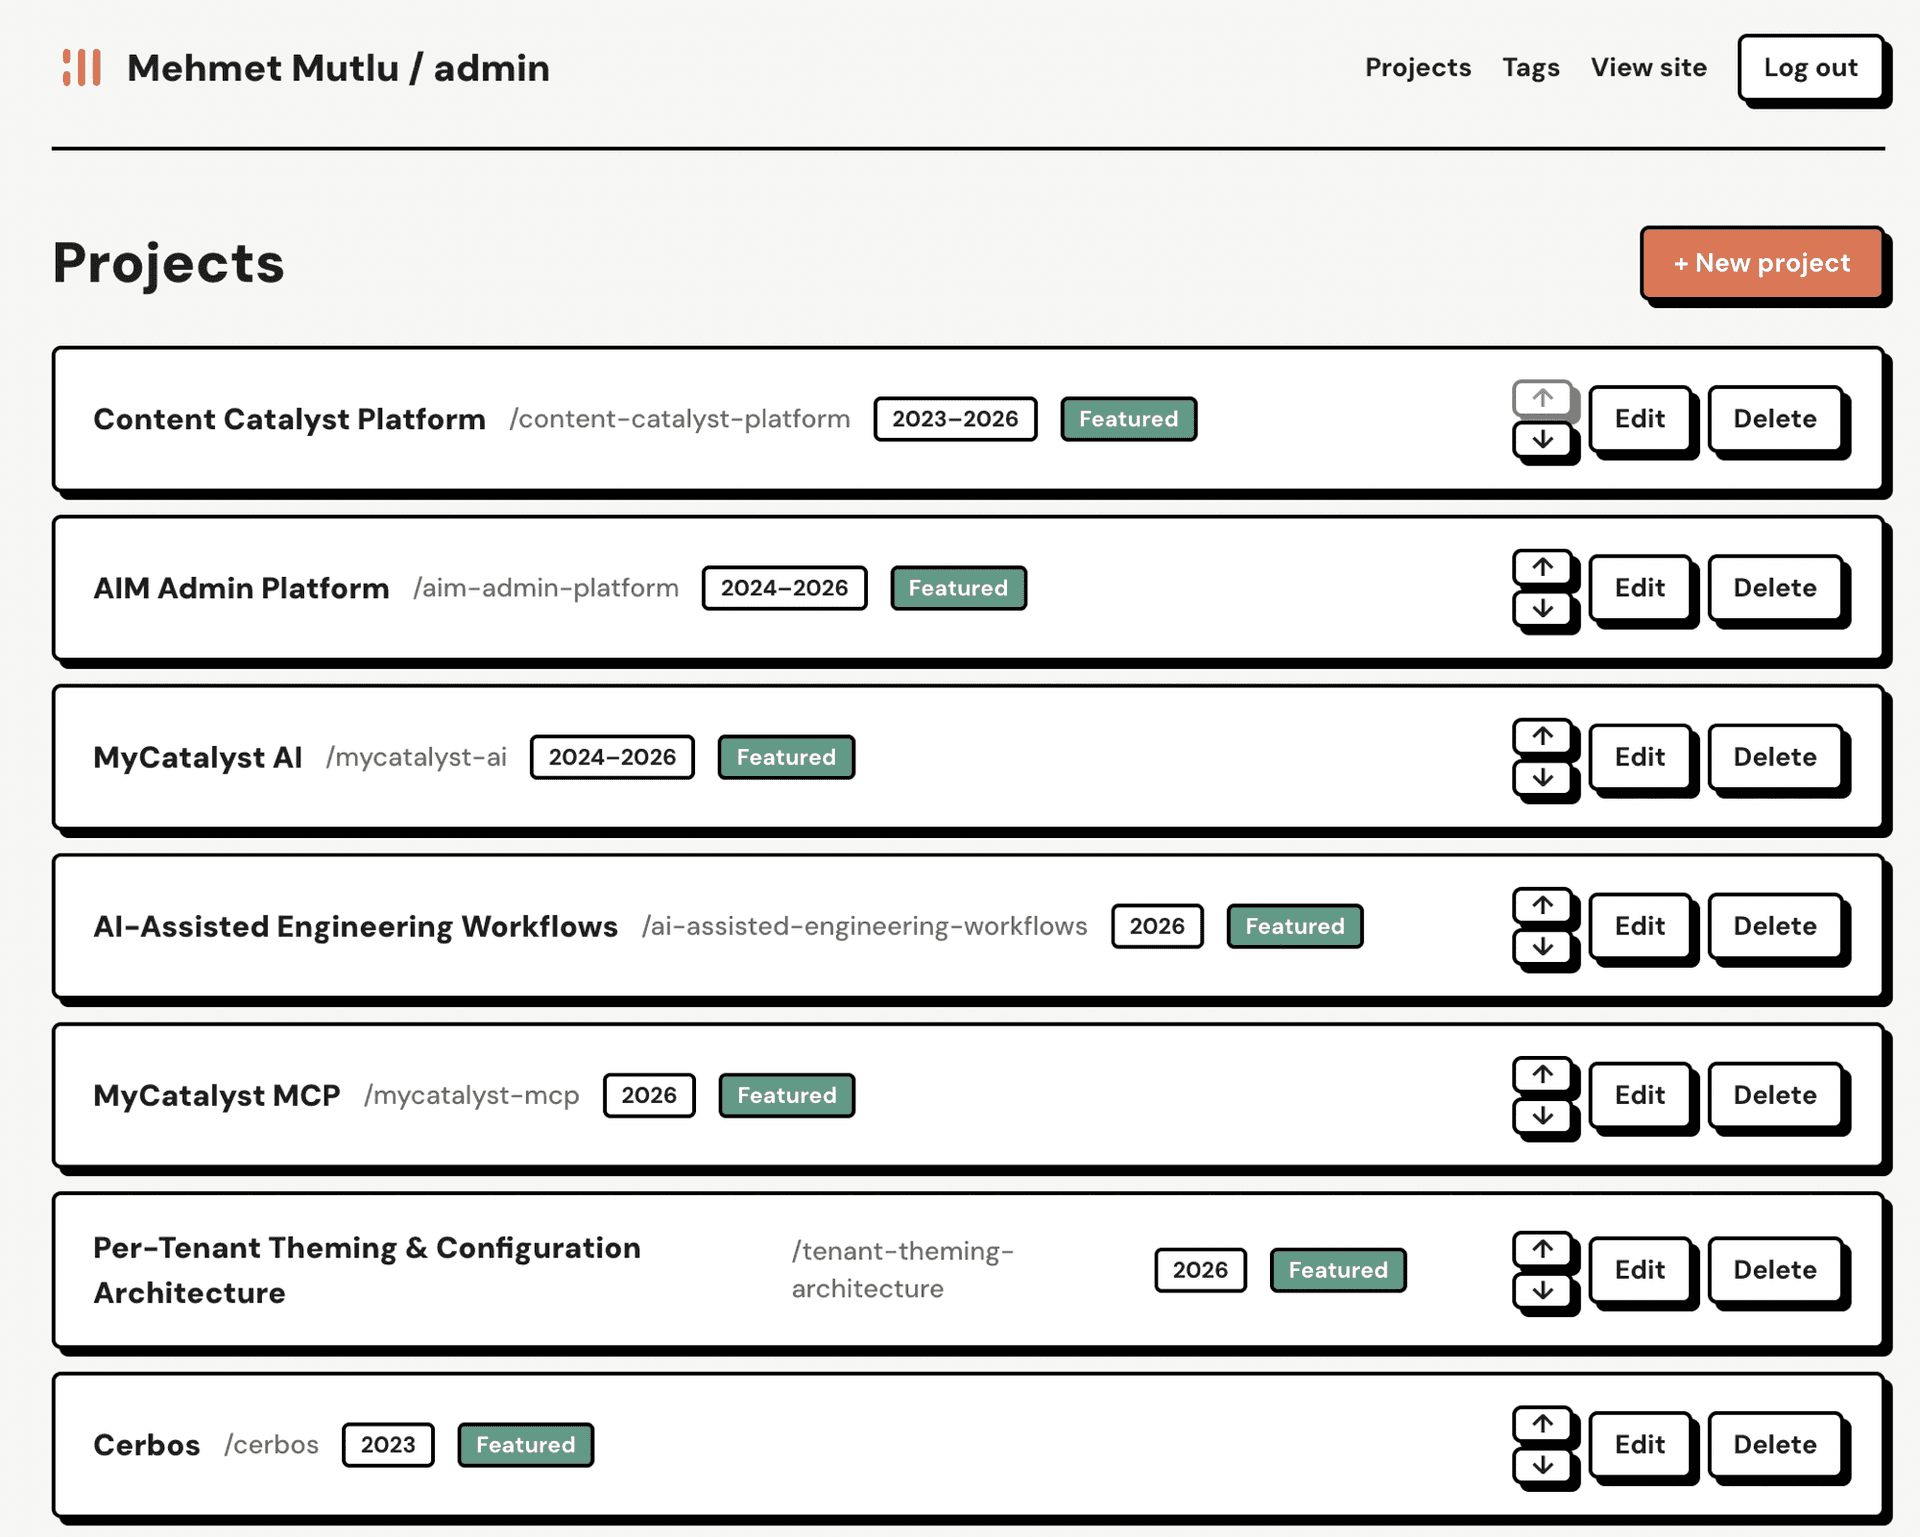Image resolution: width=1920 pixels, height=1537 pixels.
Task: Click the 2023–2026 year badge
Action: pyautogui.click(x=955, y=419)
